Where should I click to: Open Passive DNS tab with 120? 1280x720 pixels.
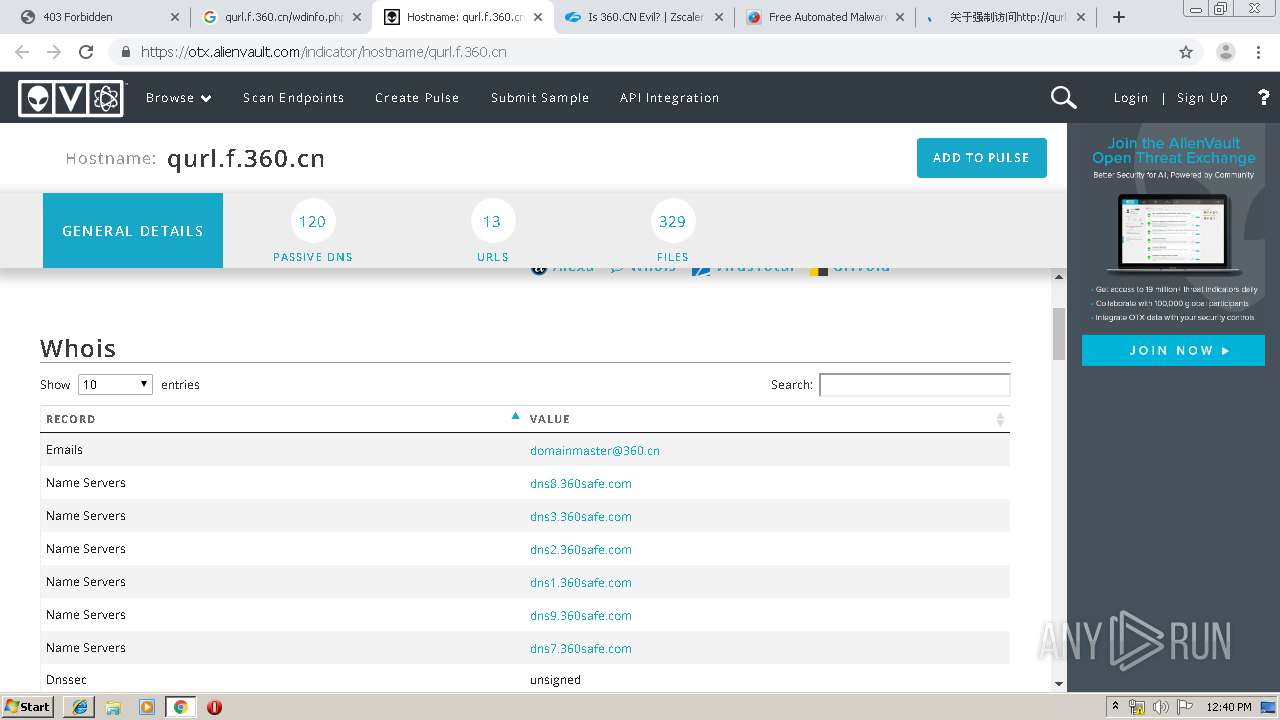[x=313, y=232]
